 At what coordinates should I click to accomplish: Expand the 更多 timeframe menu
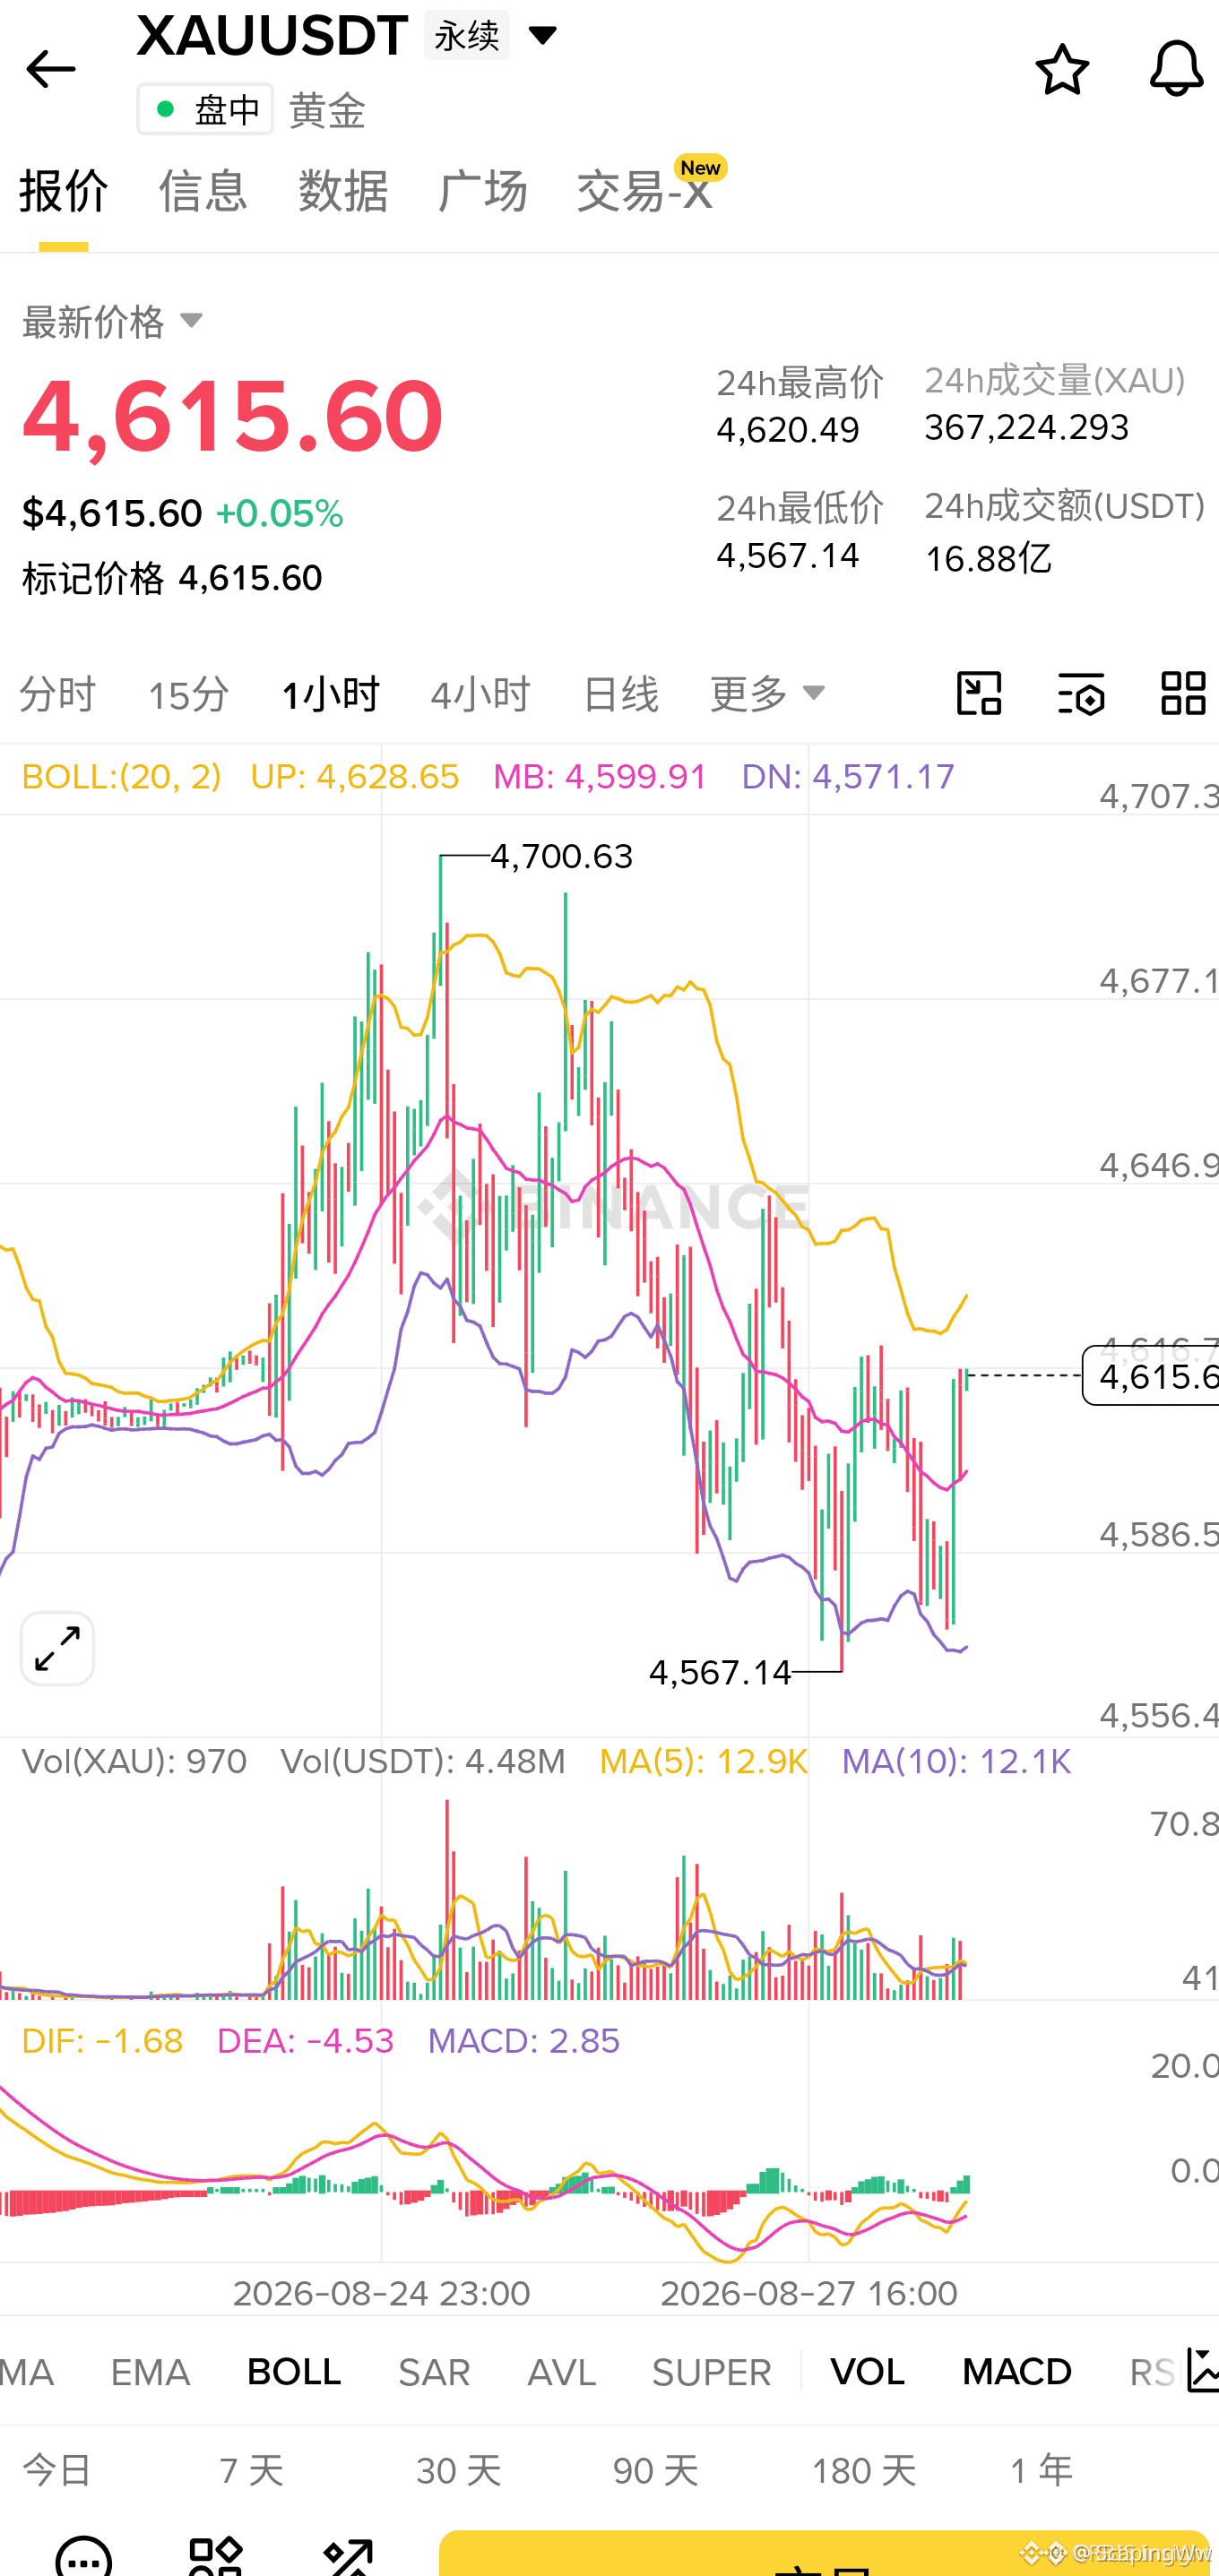767,693
